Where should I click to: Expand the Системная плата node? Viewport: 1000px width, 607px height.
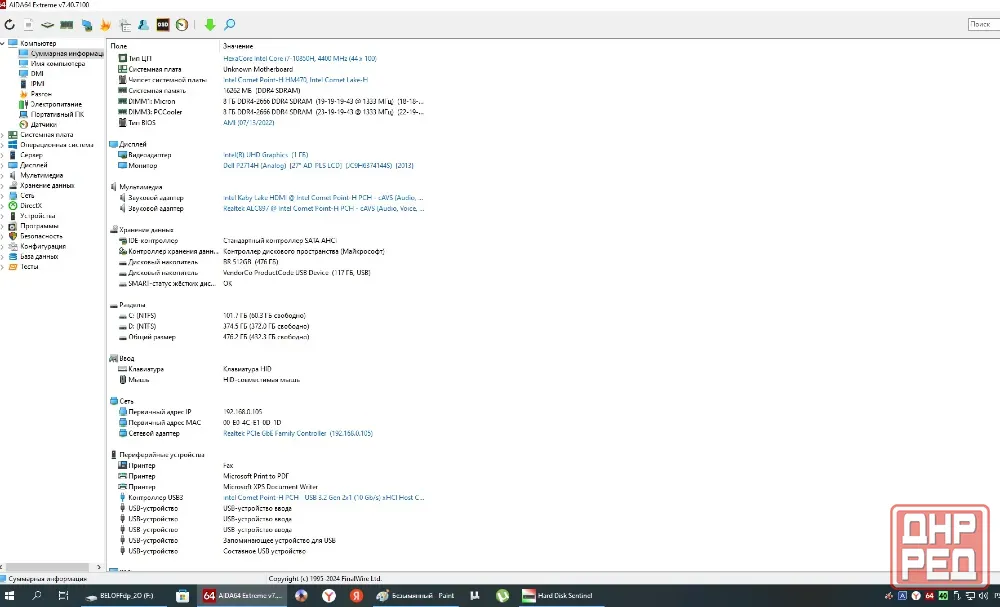pyautogui.click(x=3, y=135)
